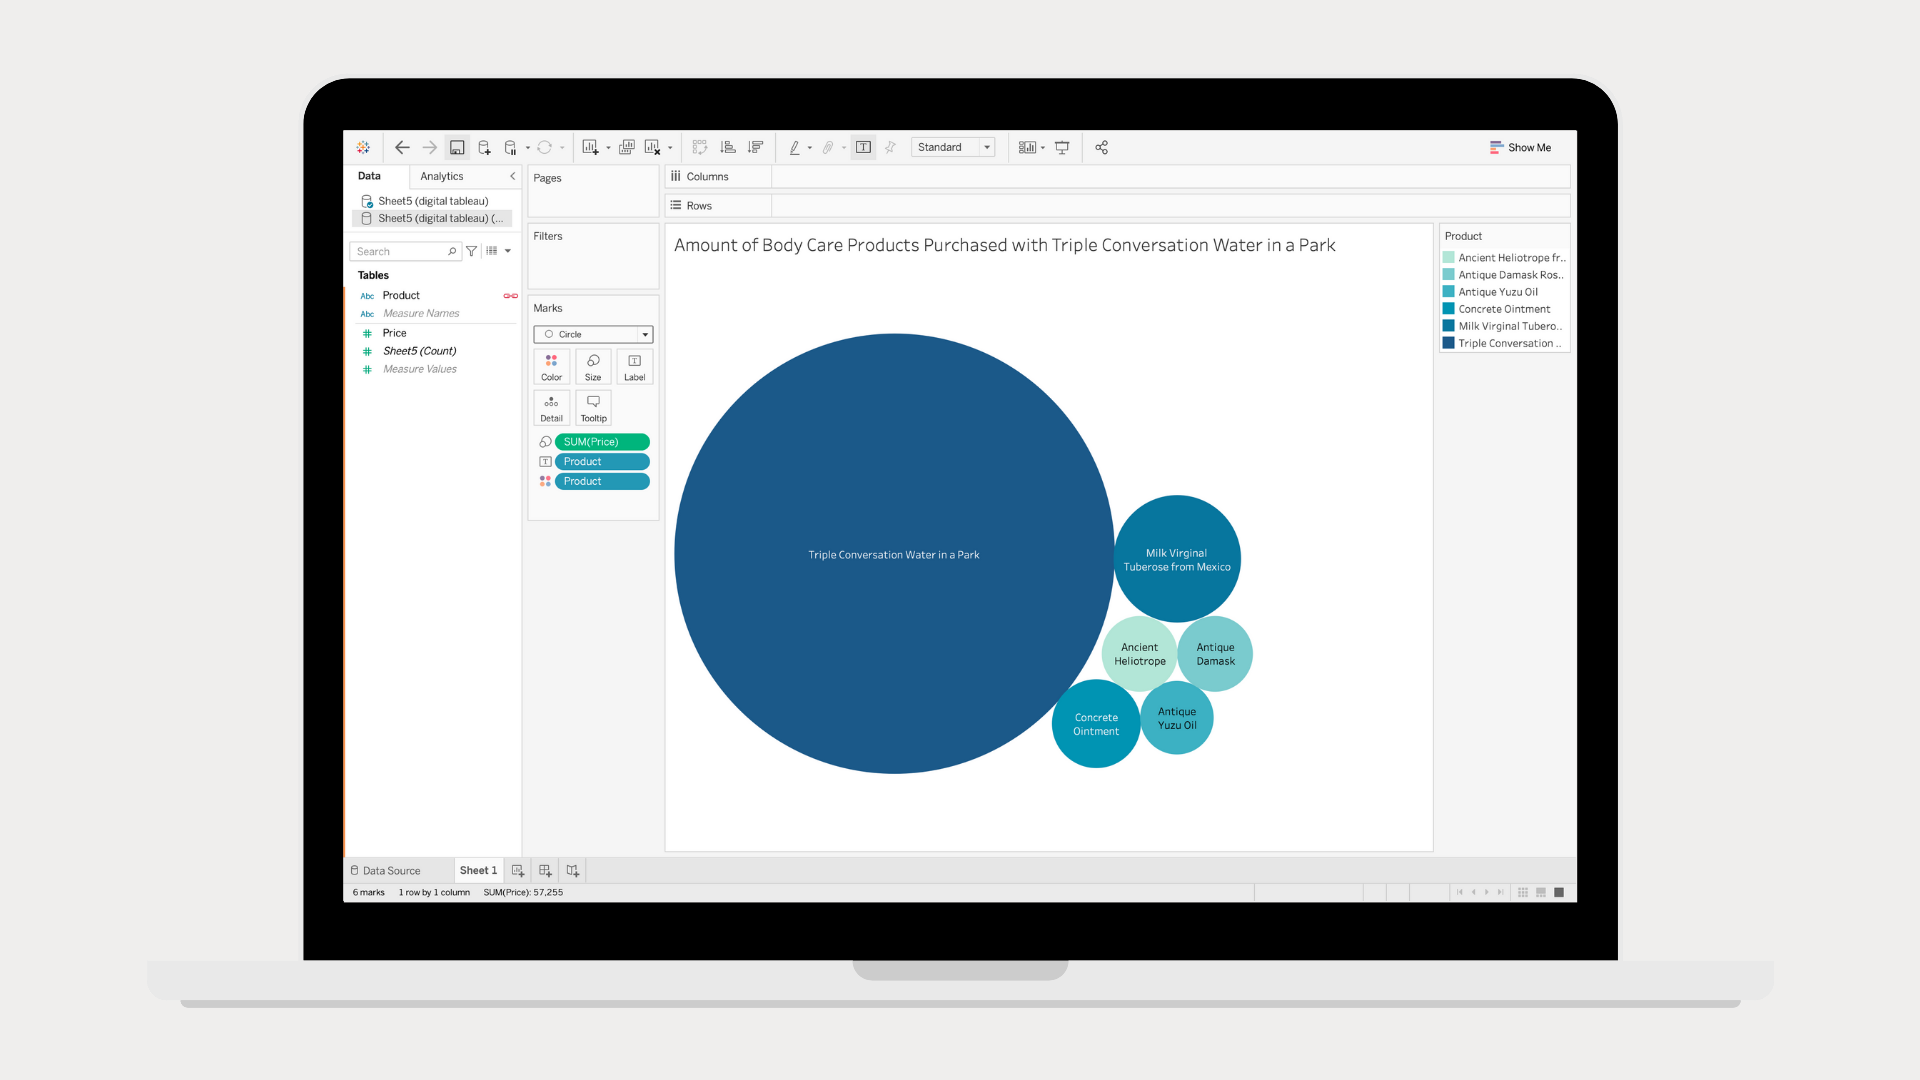The width and height of the screenshot is (1920, 1080).
Task: Click the New Story tab icon
Action: tap(572, 871)
